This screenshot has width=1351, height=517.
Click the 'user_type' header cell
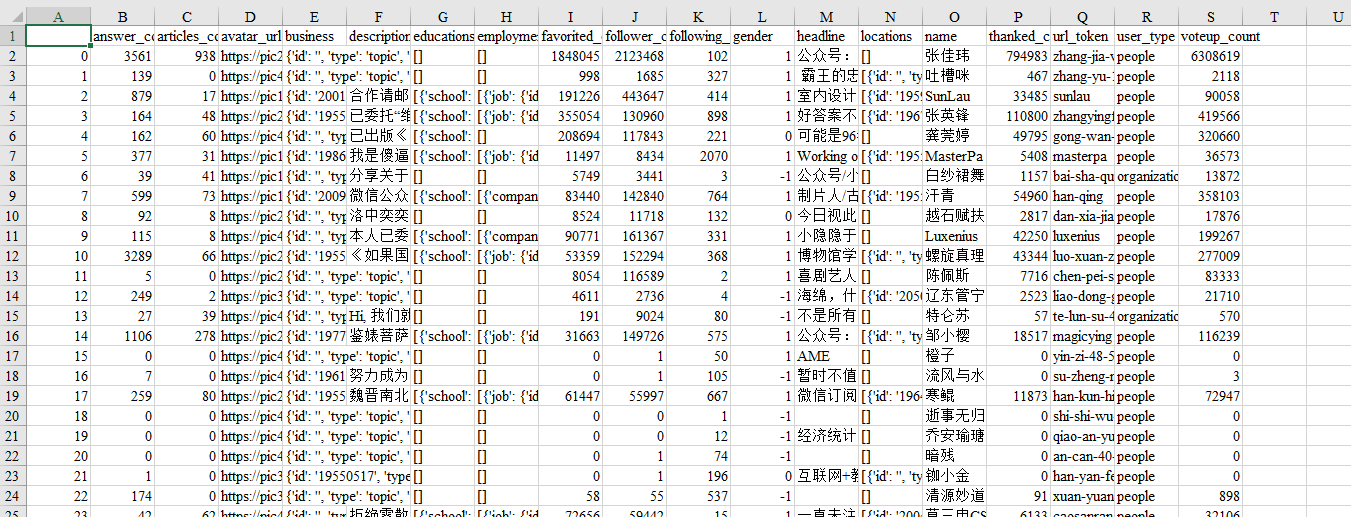coord(1147,36)
